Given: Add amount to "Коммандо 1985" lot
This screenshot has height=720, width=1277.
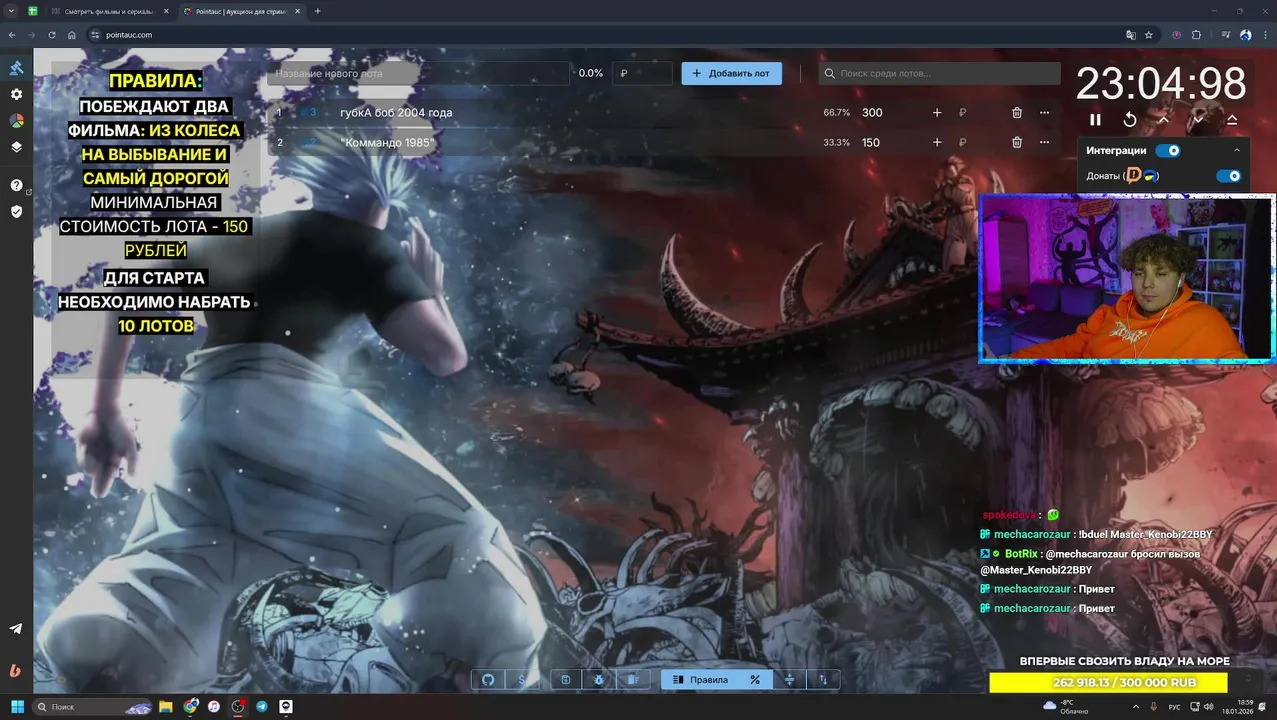Looking at the screenshot, I should pyautogui.click(x=937, y=143).
